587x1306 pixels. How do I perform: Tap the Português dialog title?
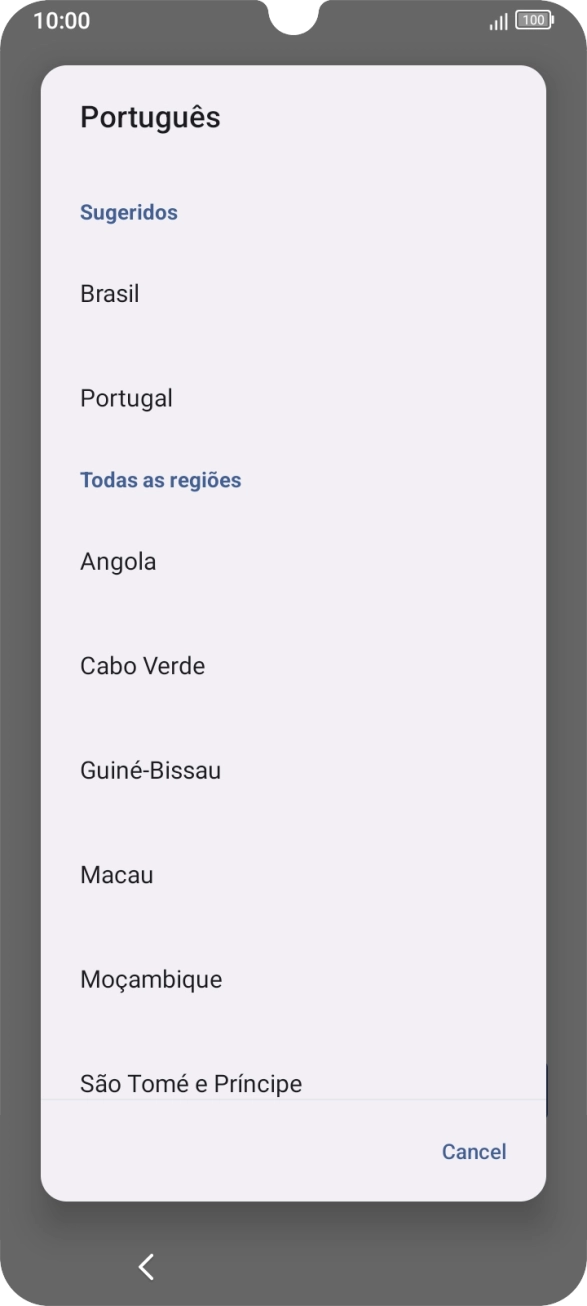coord(151,116)
